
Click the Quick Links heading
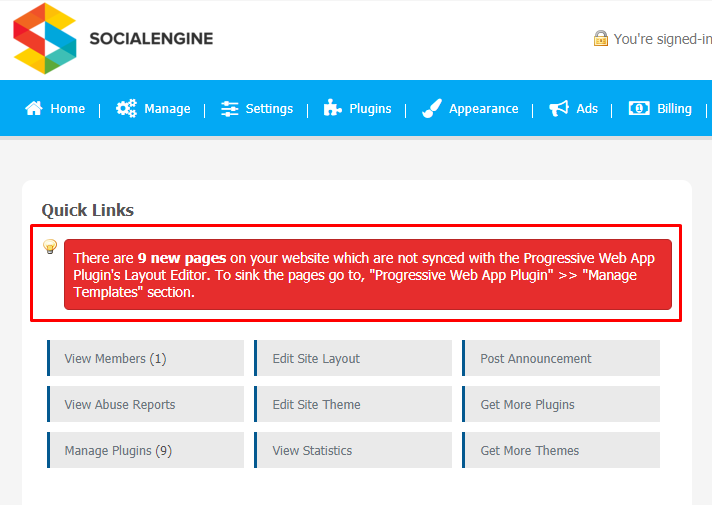pos(88,210)
